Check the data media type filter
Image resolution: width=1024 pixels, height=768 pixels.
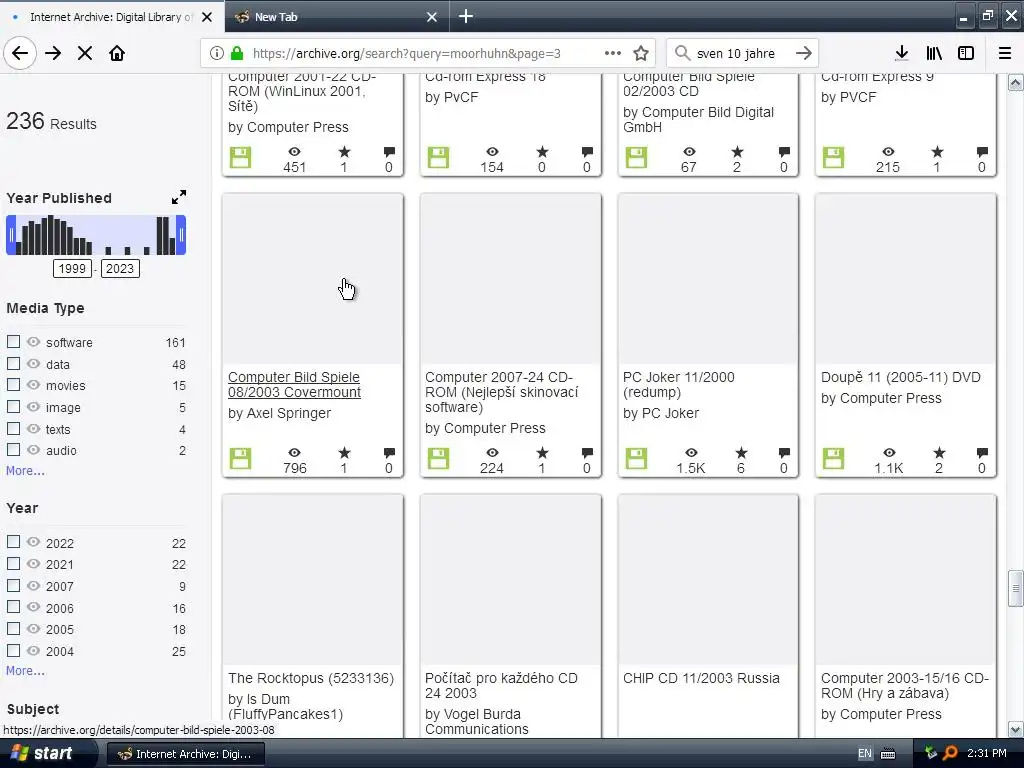coord(13,364)
